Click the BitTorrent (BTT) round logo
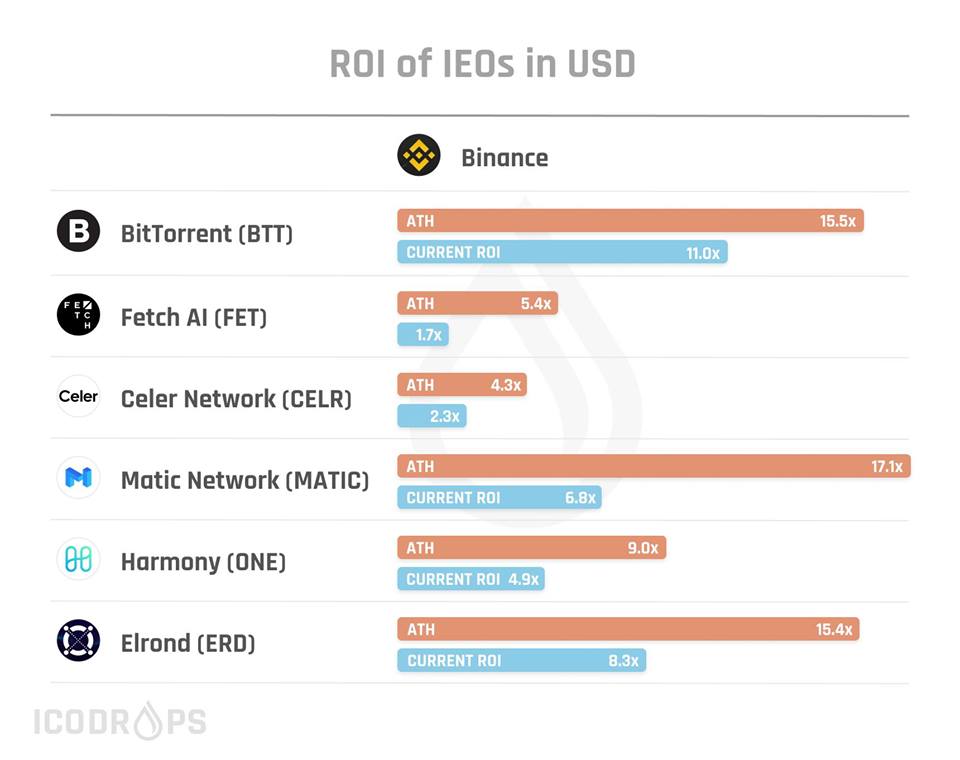This screenshot has height=760, width=960. pyautogui.click(x=78, y=233)
